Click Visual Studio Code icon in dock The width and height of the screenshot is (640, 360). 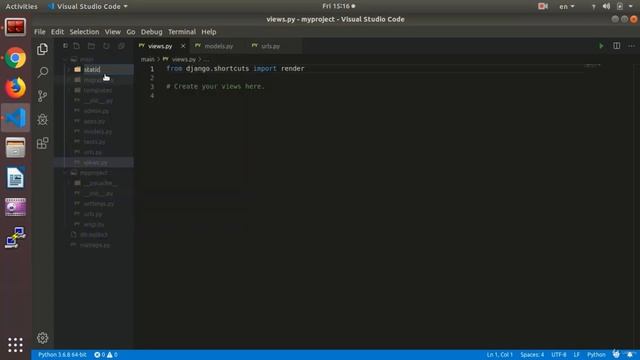pos(16,118)
